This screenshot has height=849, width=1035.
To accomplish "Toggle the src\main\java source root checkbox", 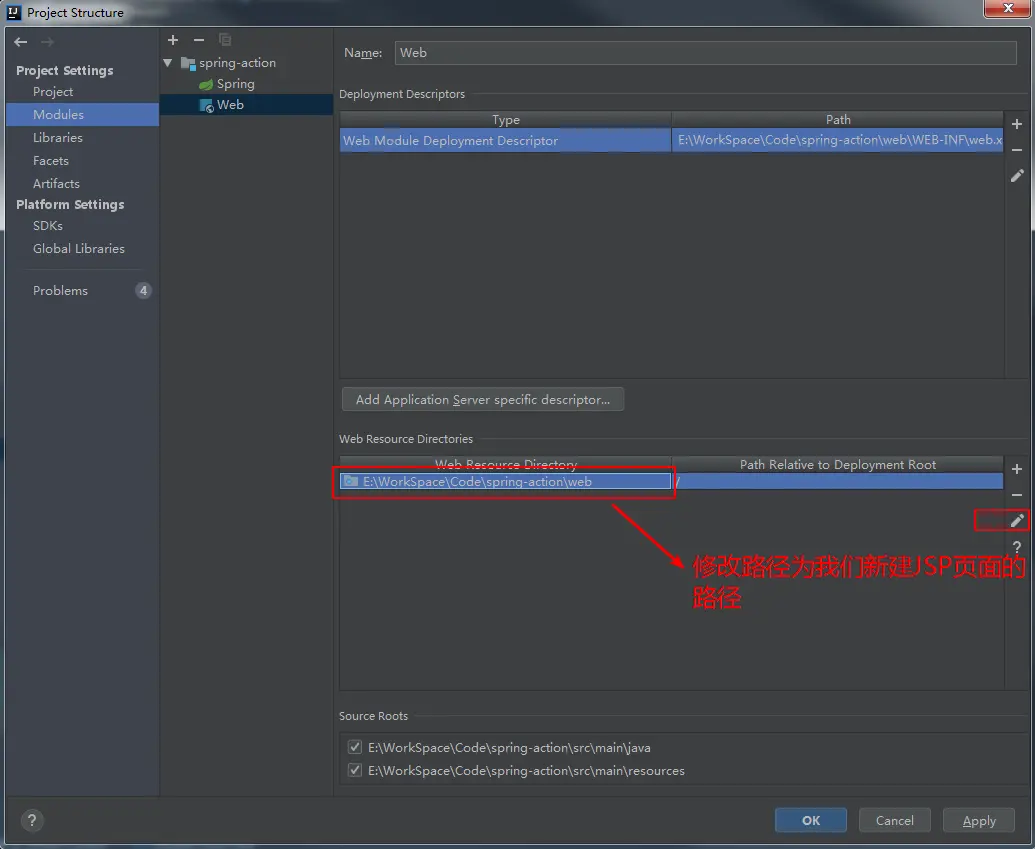I will tap(355, 747).
